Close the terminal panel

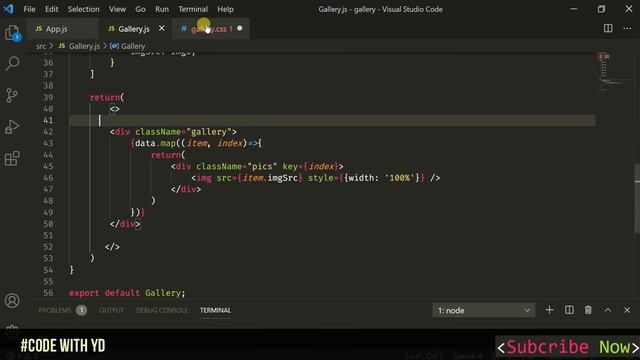point(627,310)
